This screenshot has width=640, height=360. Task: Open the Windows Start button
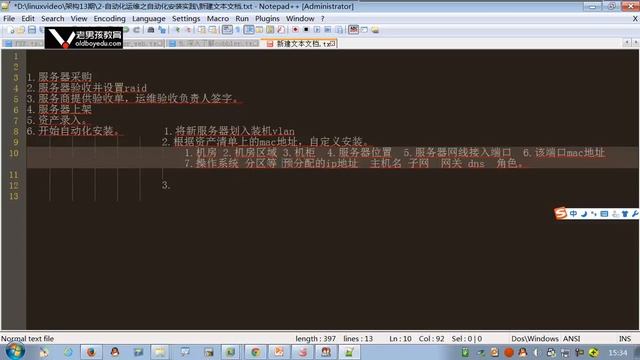click(15, 351)
